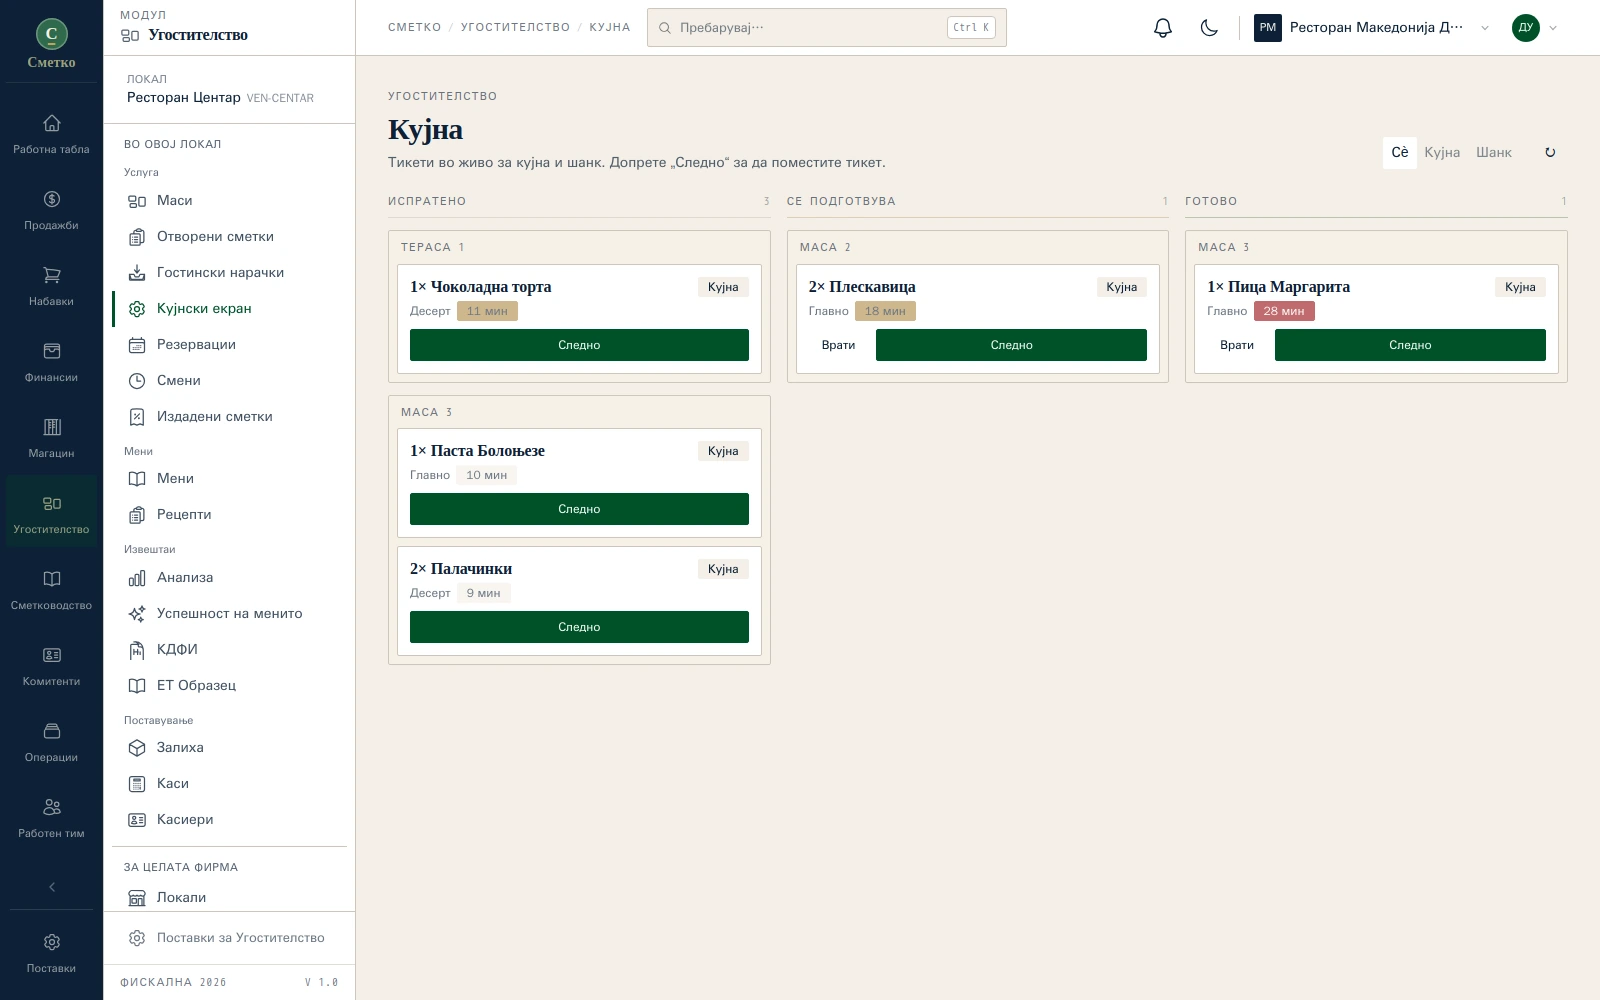This screenshot has height=1000, width=1600.
Task: Open Успешност на менито report
Action: click(231, 614)
